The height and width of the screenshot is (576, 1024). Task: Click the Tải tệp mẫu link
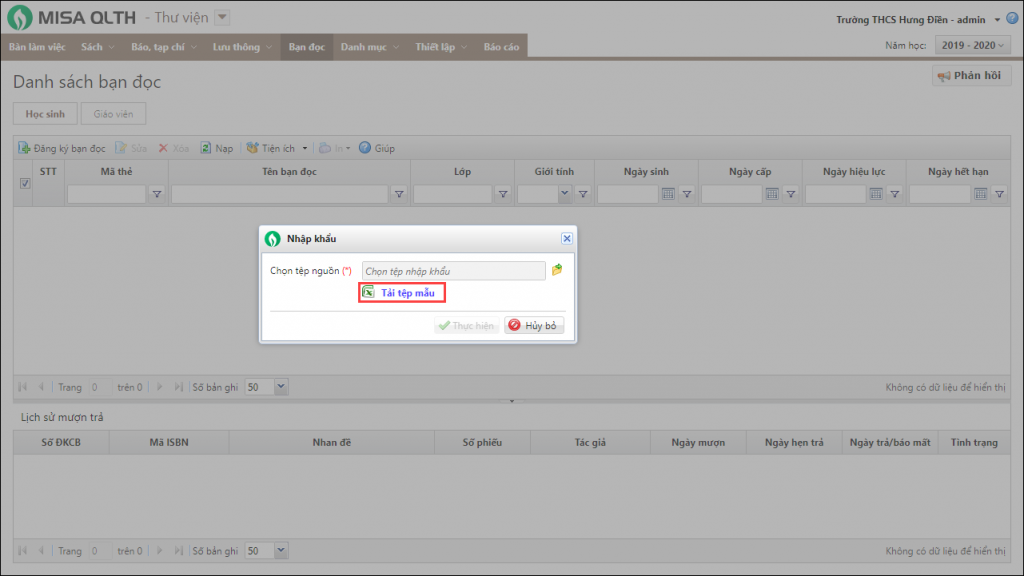407,293
